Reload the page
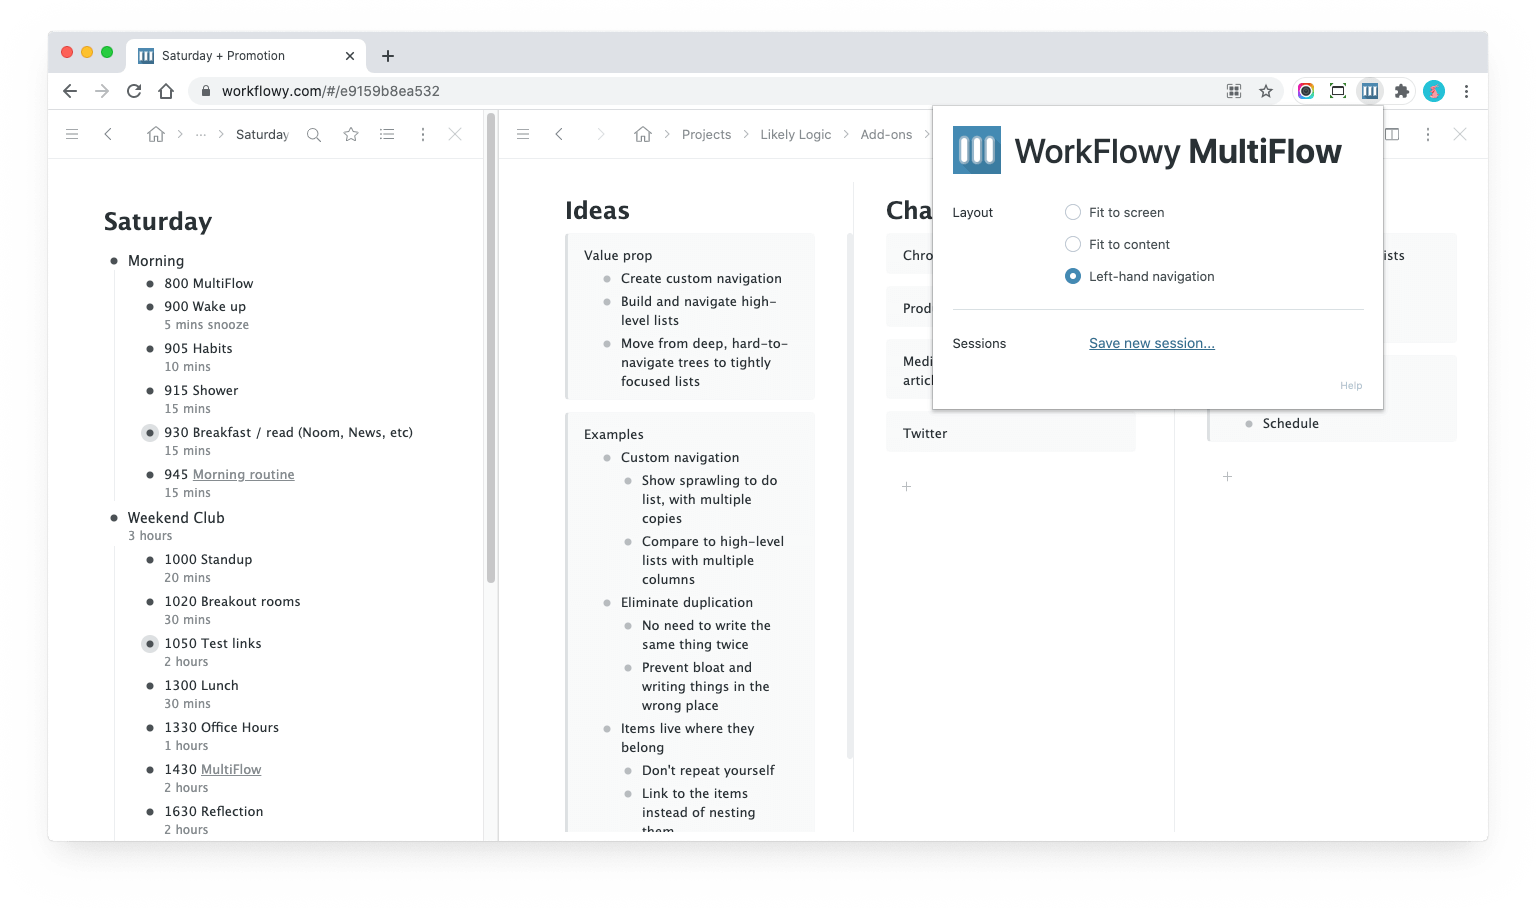The width and height of the screenshot is (1536, 908). (134, 91)
